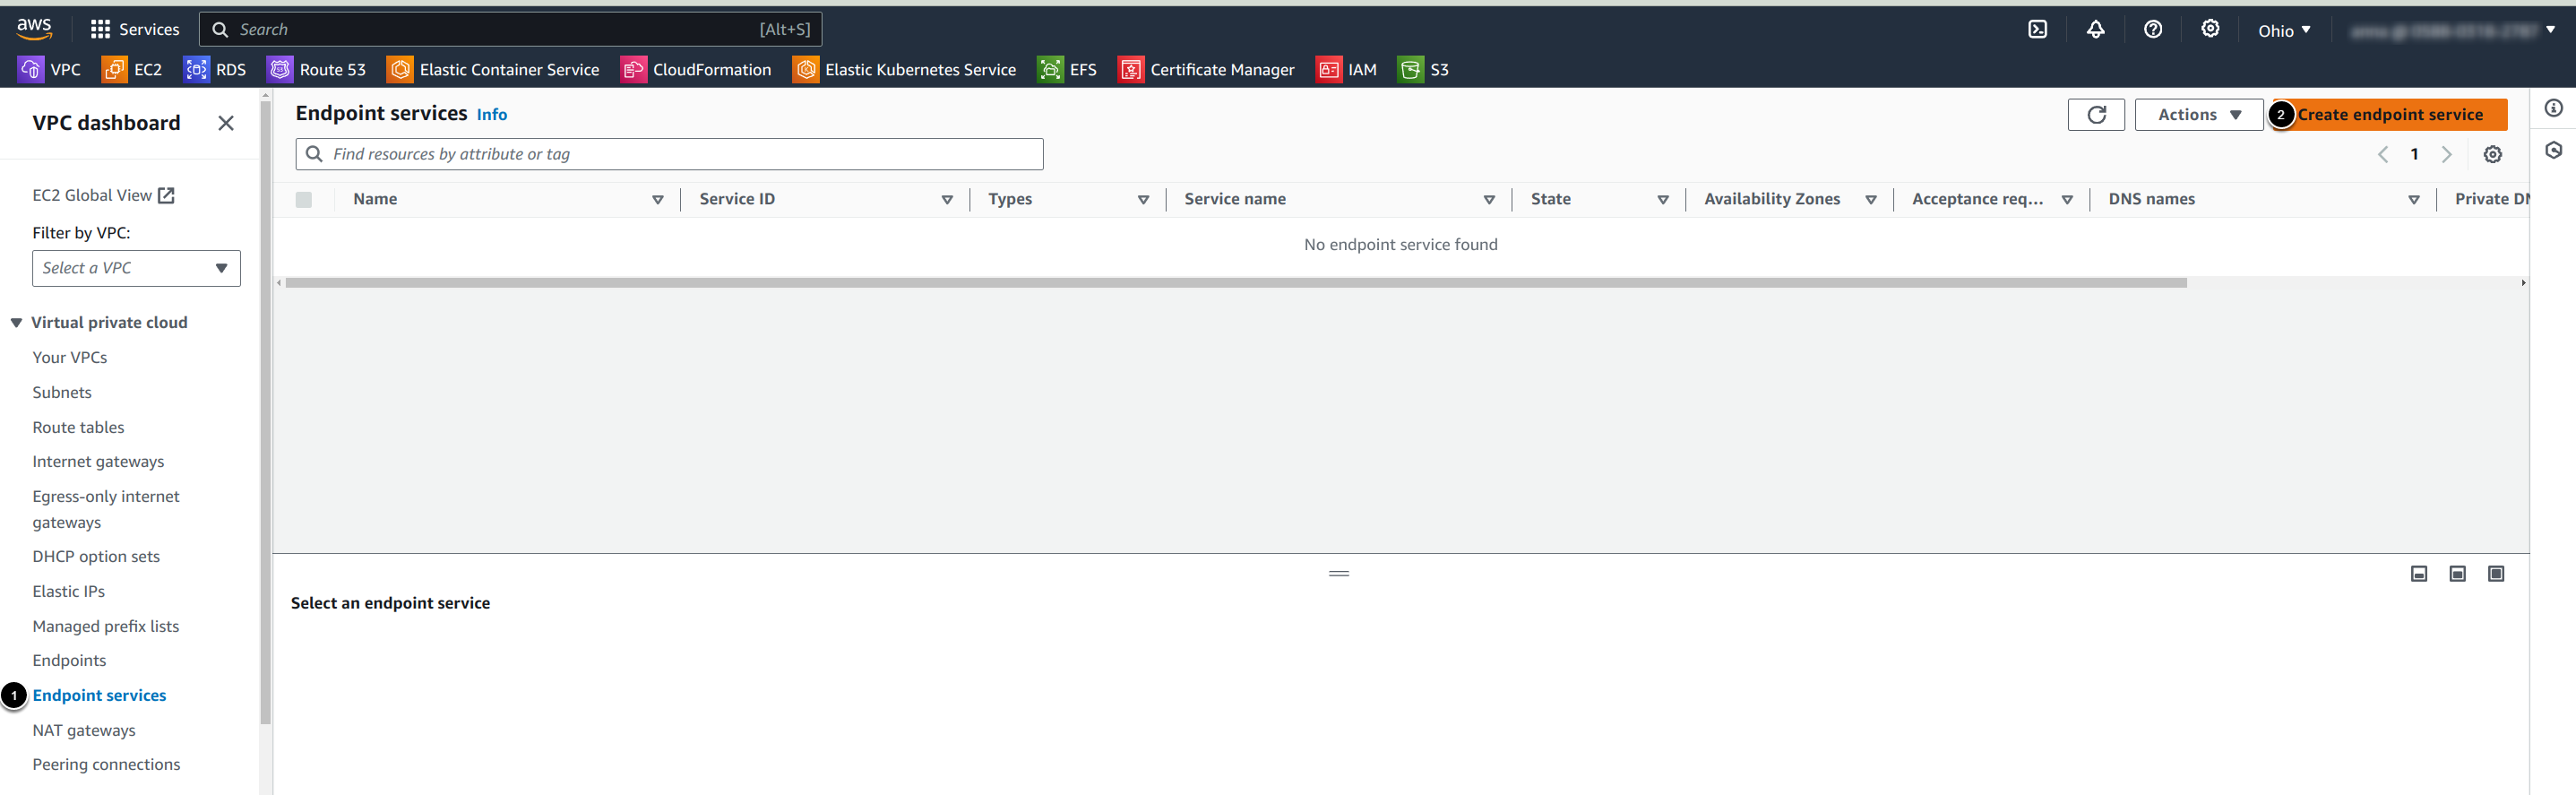Open the Actions dropdown

[x=2198, y=115]
